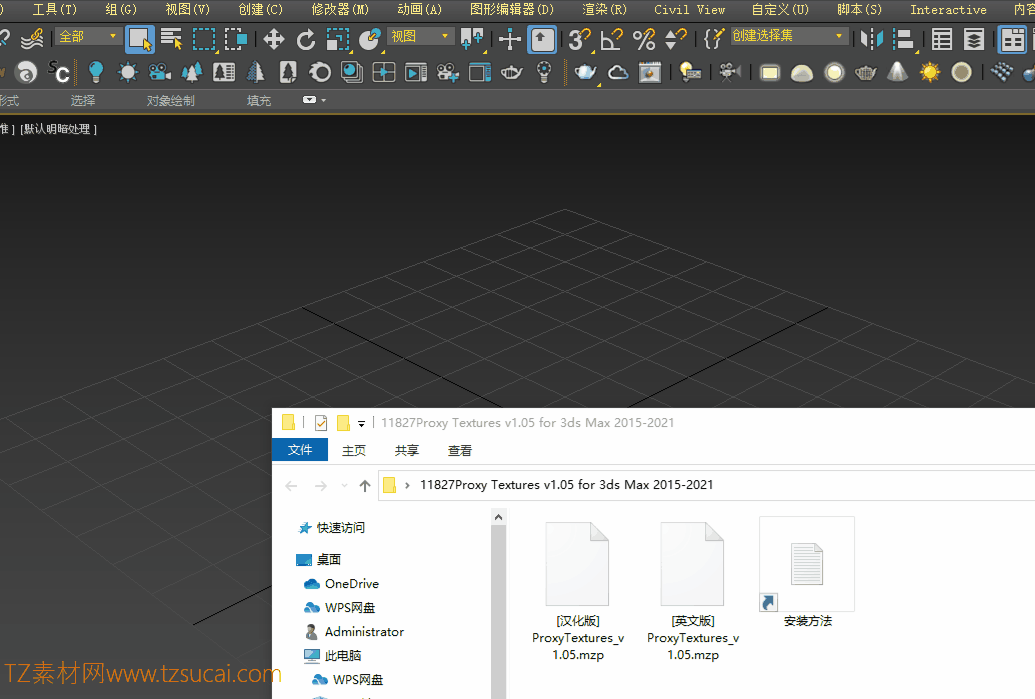The image size is (1035, 699).
Task: Open the 全部 selection filter dropdown
Action: (88, 36)
